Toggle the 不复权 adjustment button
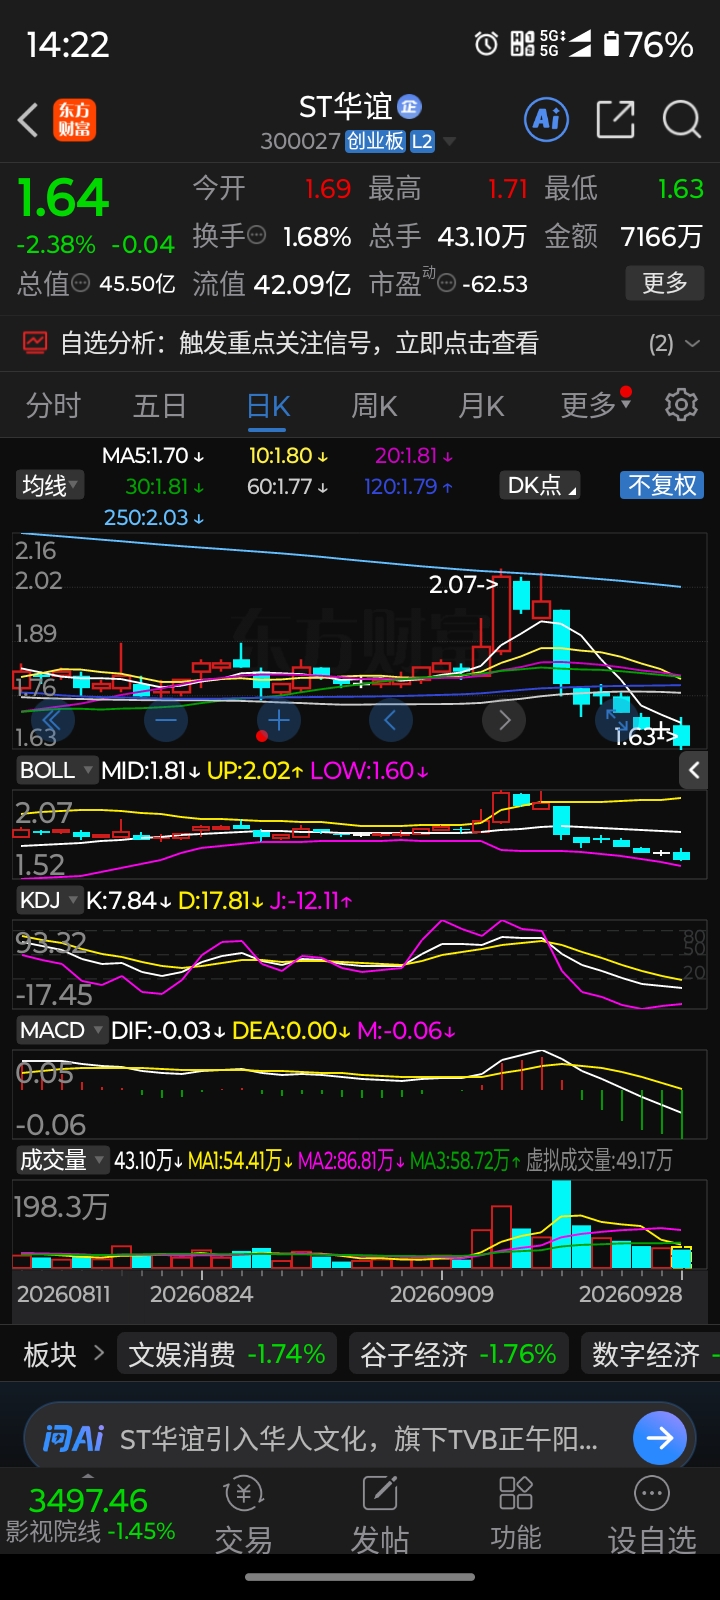 pyautogui.click(x=662, y=486)
